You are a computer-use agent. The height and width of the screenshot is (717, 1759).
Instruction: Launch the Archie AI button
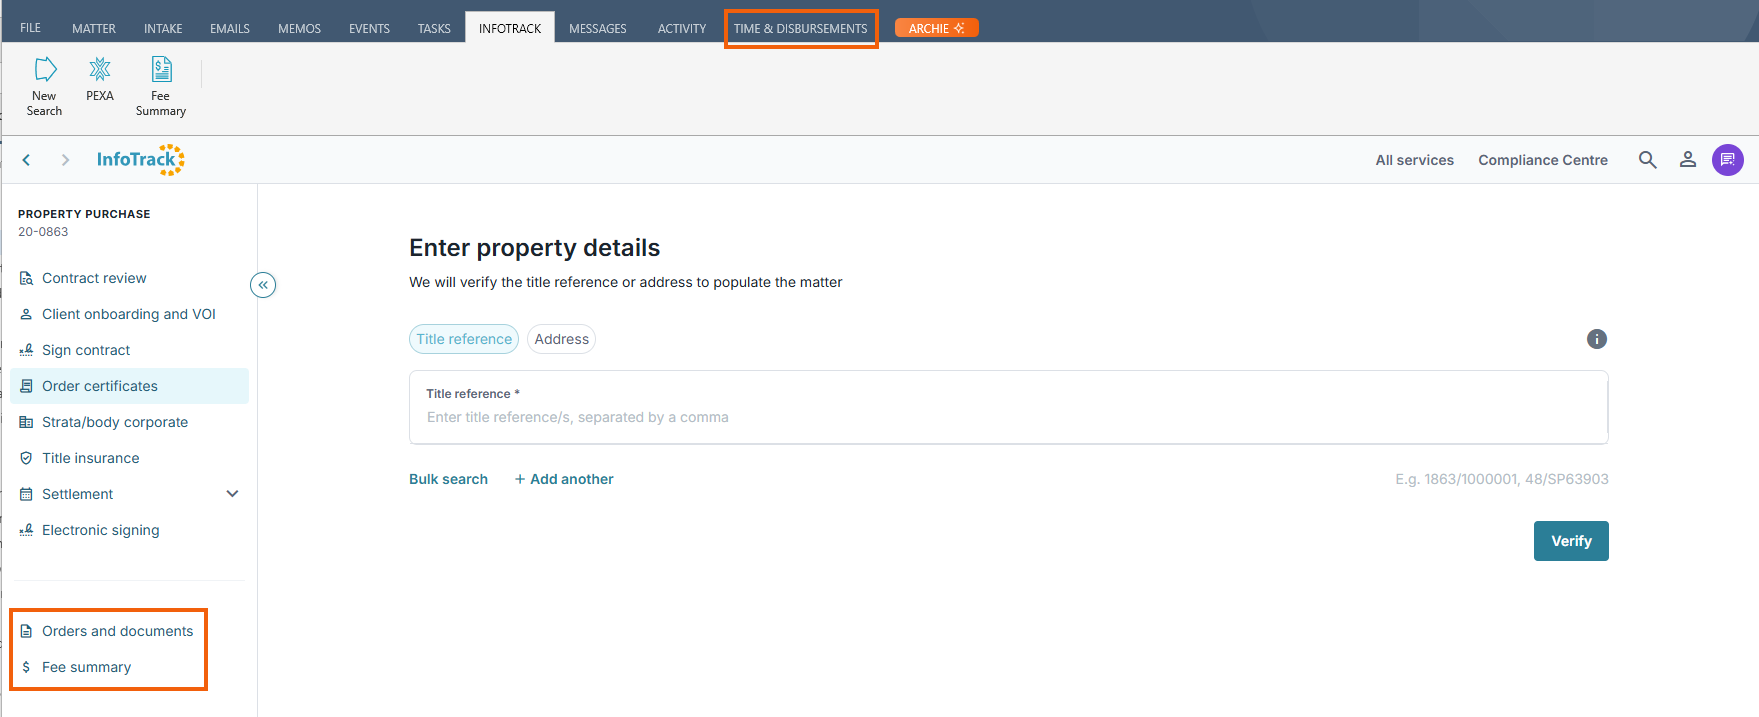pos(936,29)
